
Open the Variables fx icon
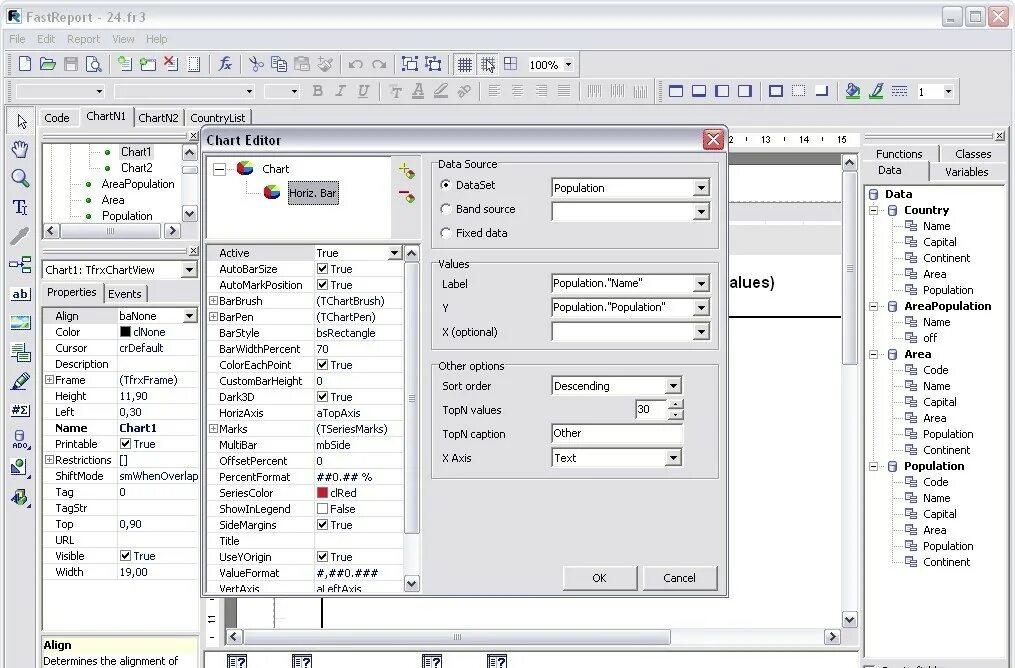coord(225,63)
